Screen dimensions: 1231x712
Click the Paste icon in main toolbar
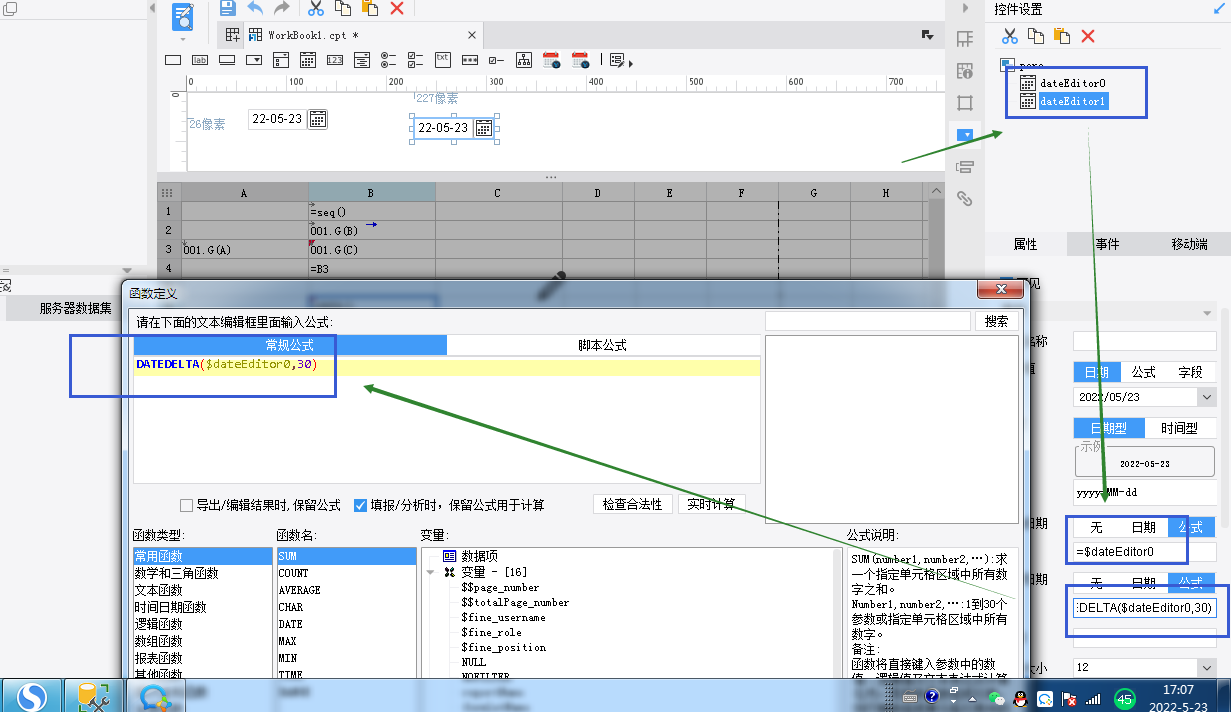pyautogui.click(x=370, y=8)
